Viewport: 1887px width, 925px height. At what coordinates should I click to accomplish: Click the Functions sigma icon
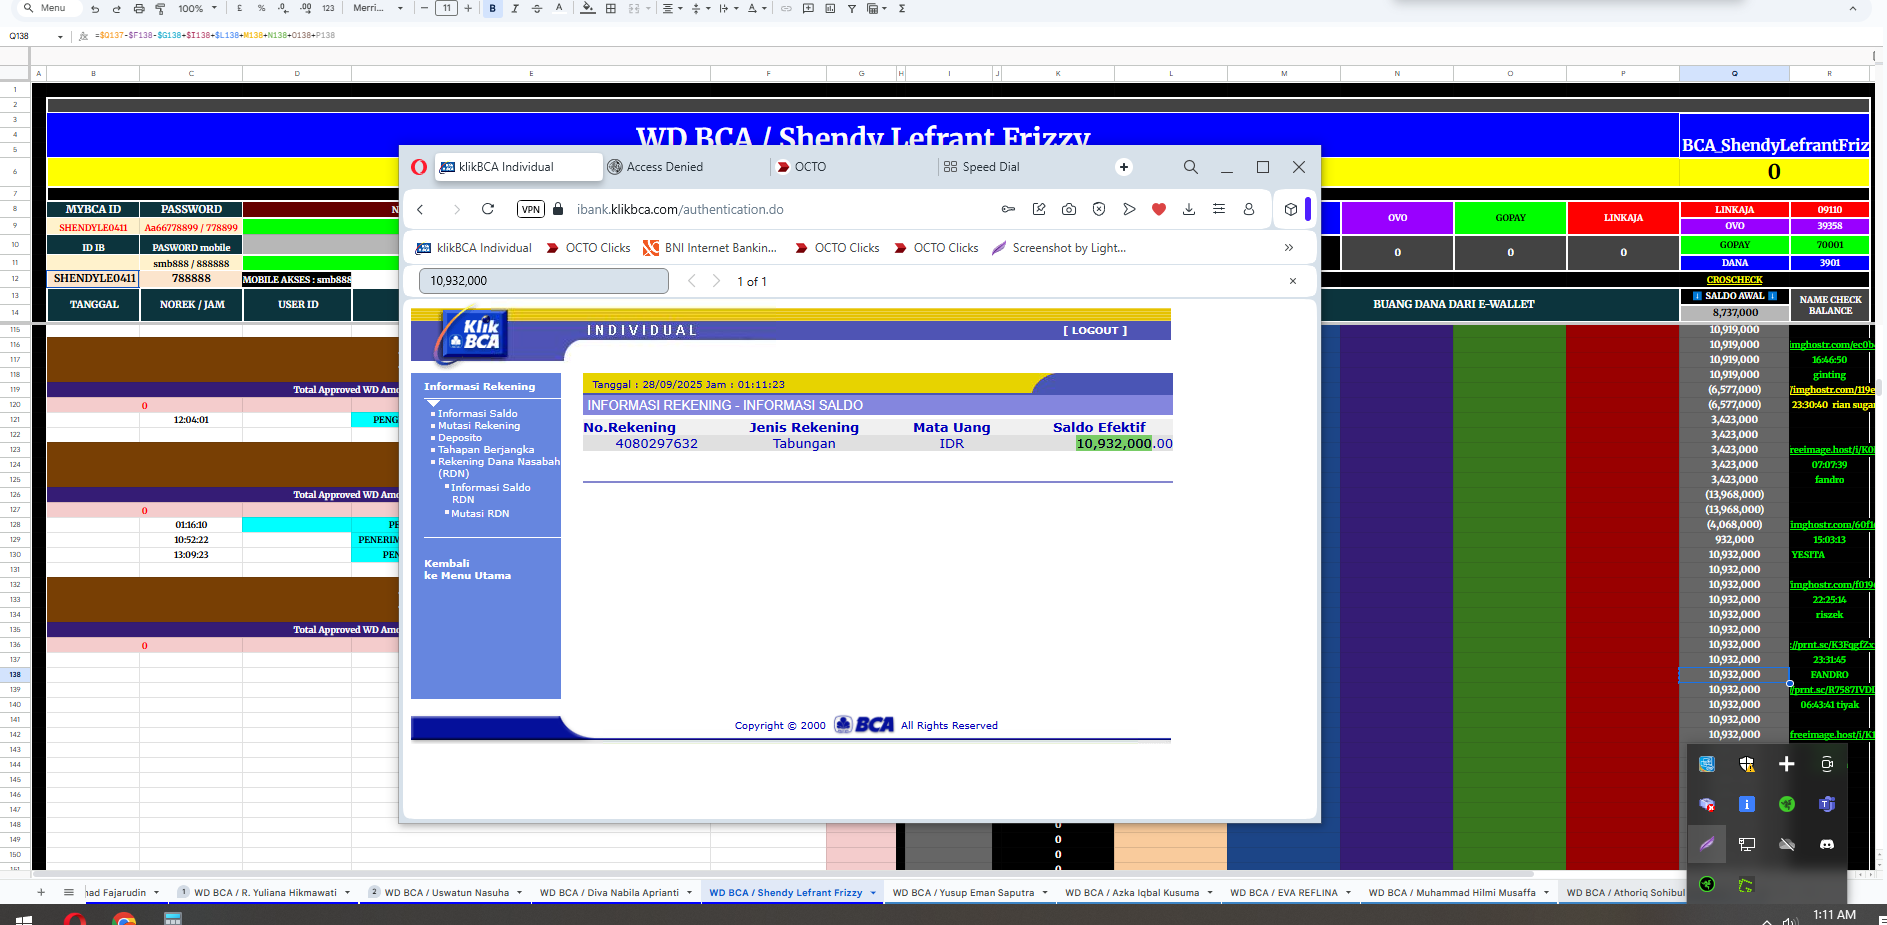[x=902, y=8]
